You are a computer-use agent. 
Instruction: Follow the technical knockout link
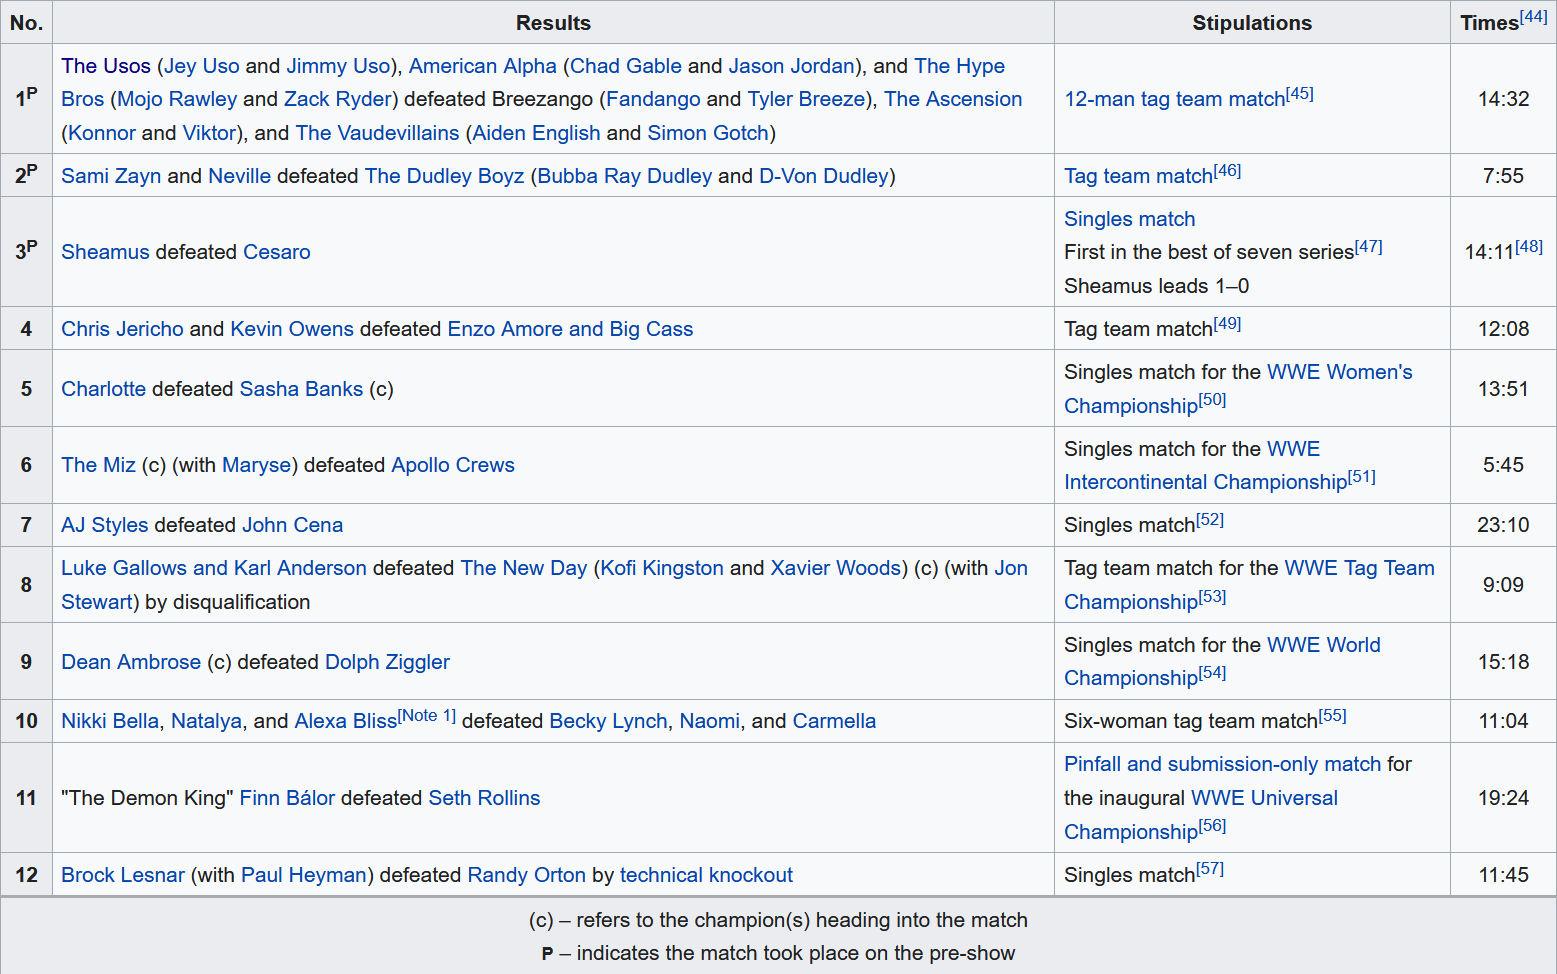click(706, 875)
